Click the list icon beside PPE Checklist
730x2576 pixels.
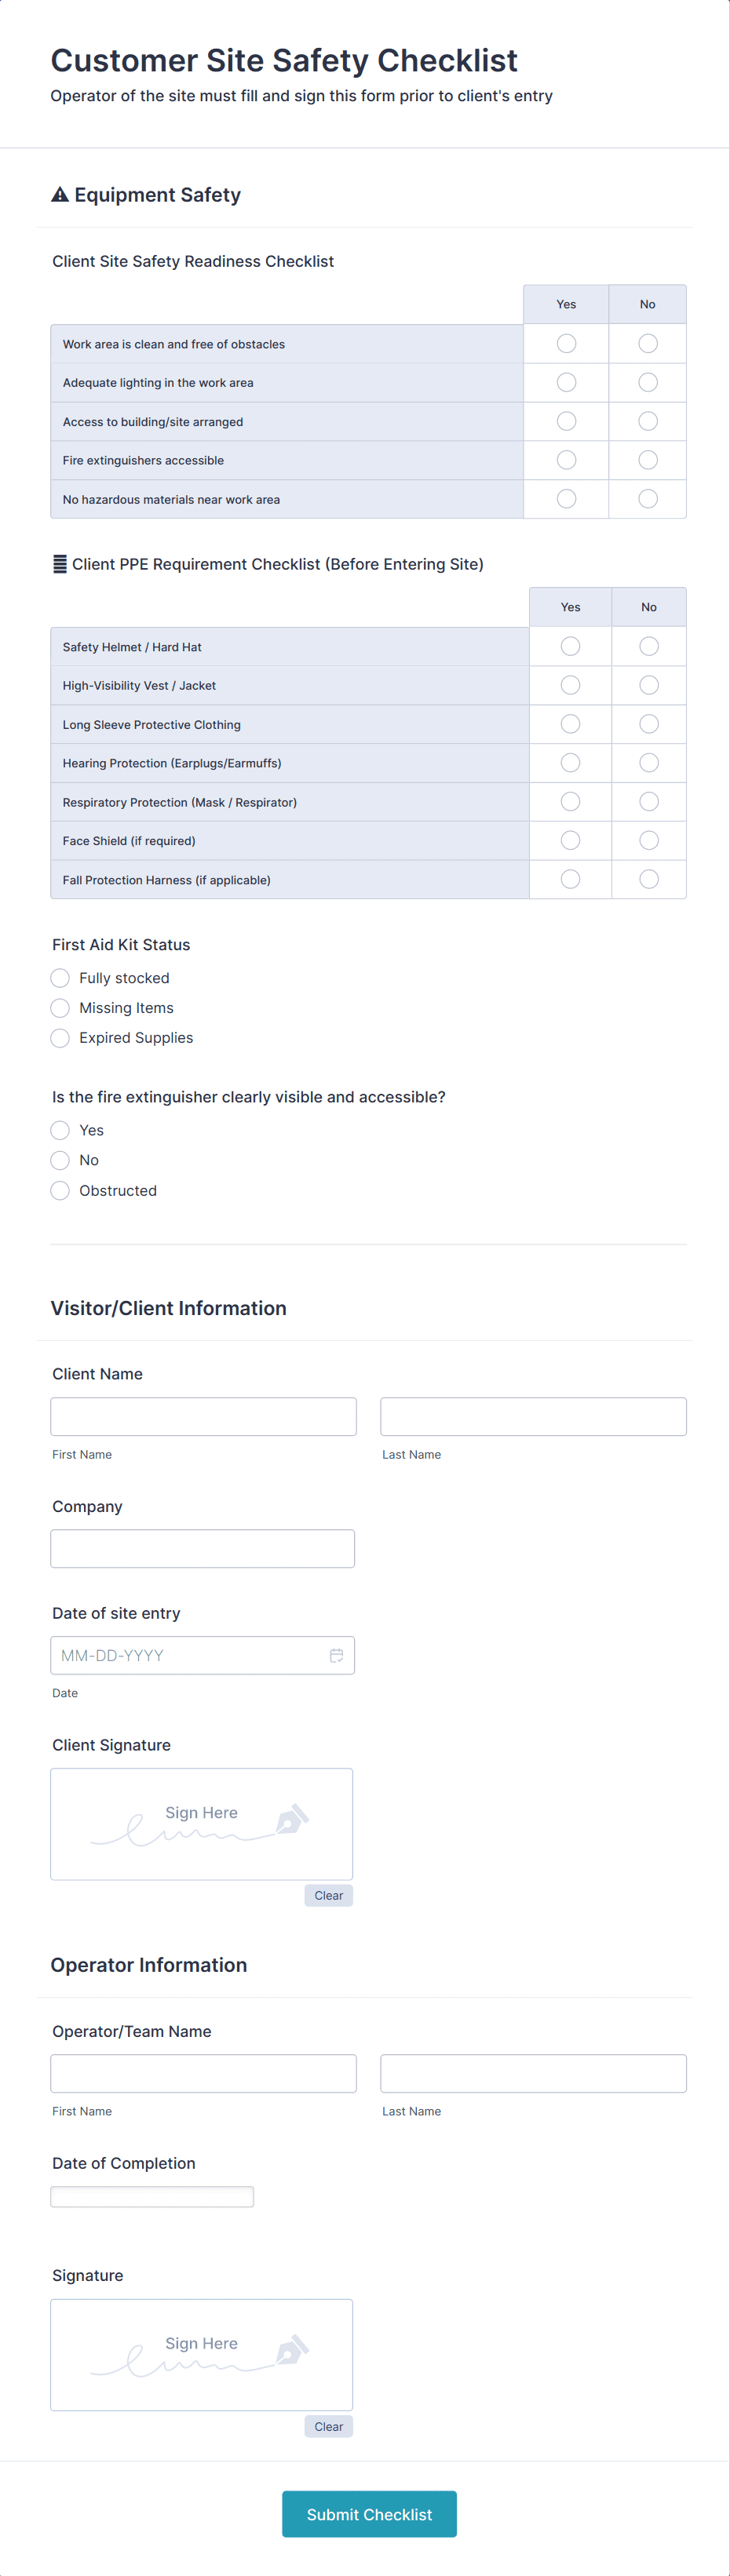(60, 564)
